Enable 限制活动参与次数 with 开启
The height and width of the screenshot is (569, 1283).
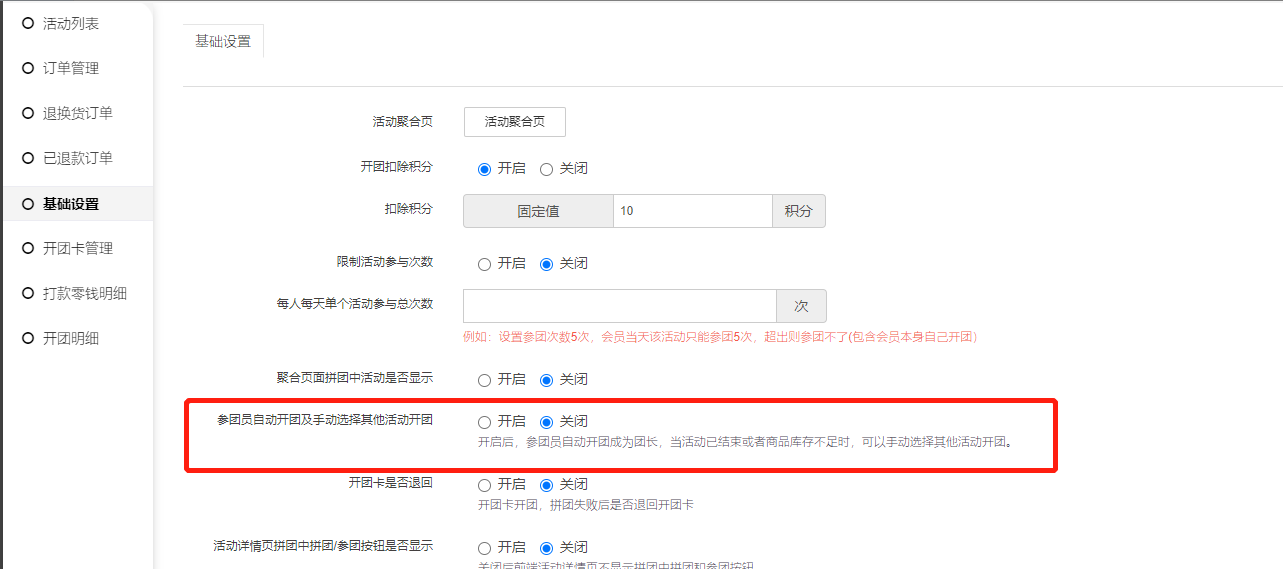pos(485,264)
